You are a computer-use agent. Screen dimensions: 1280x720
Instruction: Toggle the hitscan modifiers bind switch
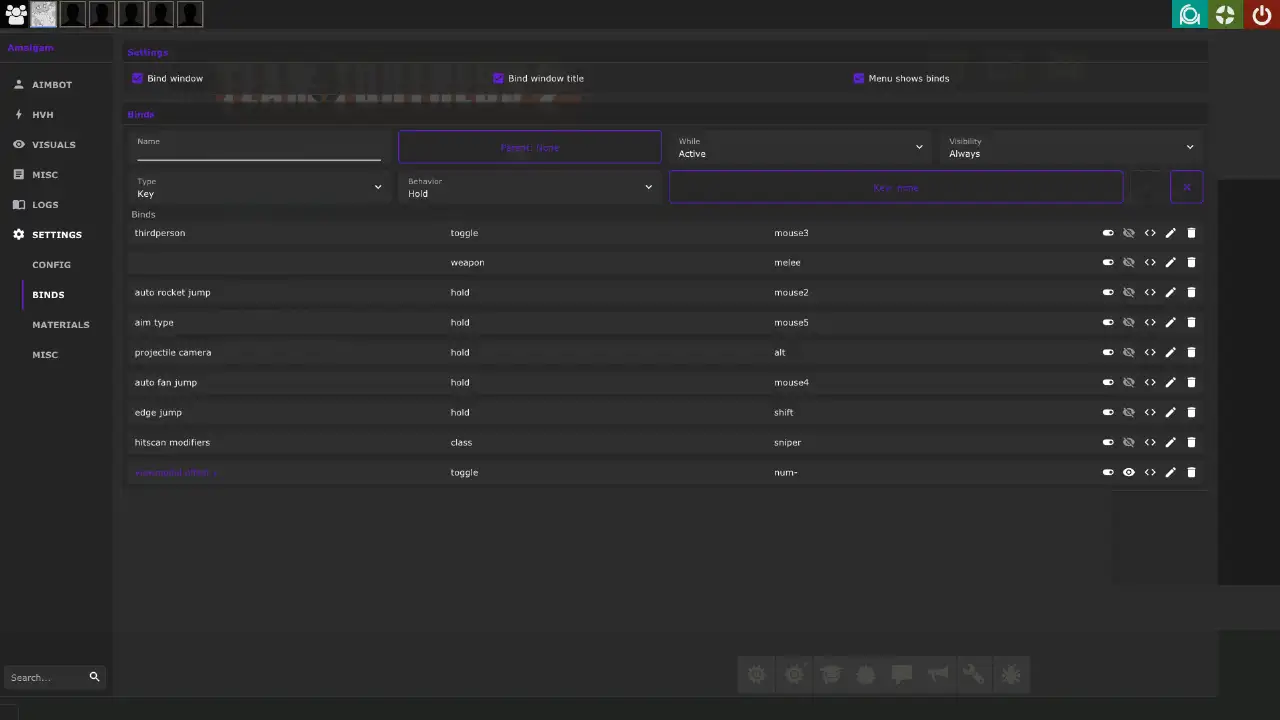coord(1108,443)
